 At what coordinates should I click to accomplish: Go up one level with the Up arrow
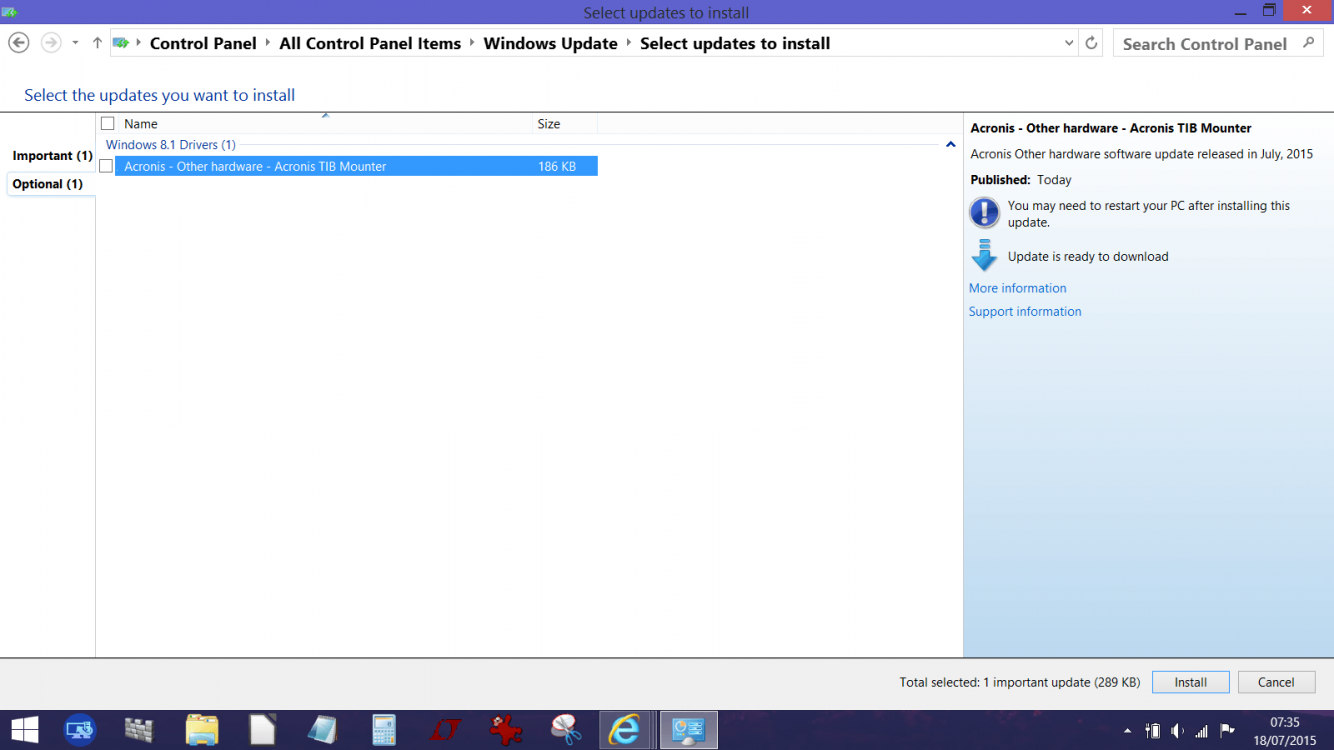97,43
